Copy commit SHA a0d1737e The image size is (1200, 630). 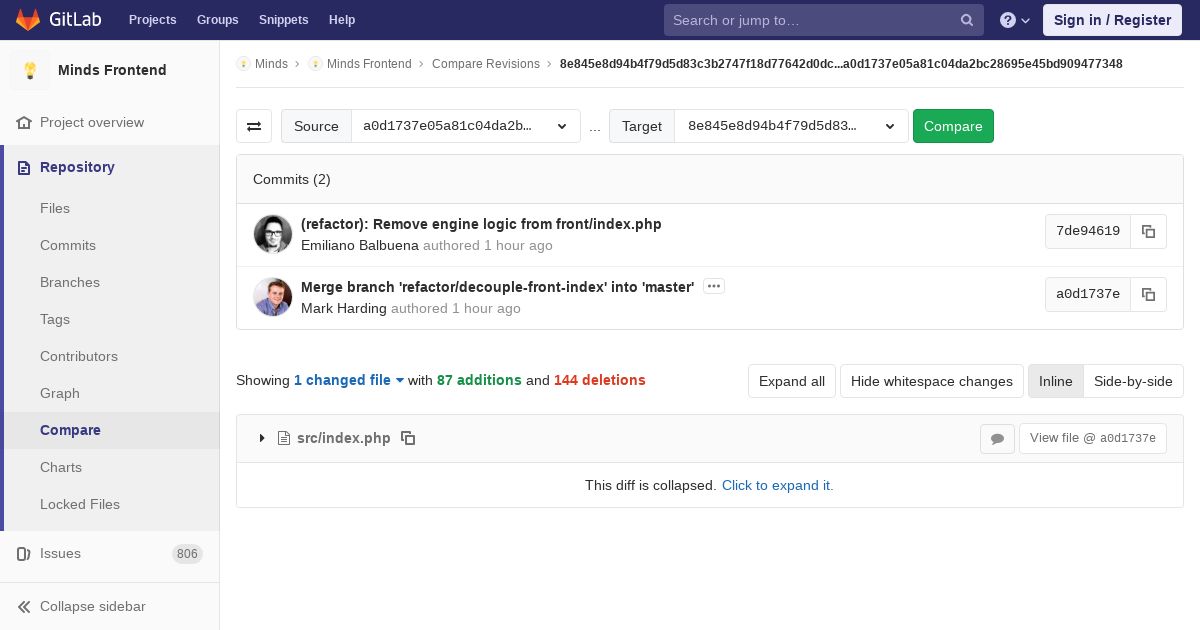(x=1149, y=294)
